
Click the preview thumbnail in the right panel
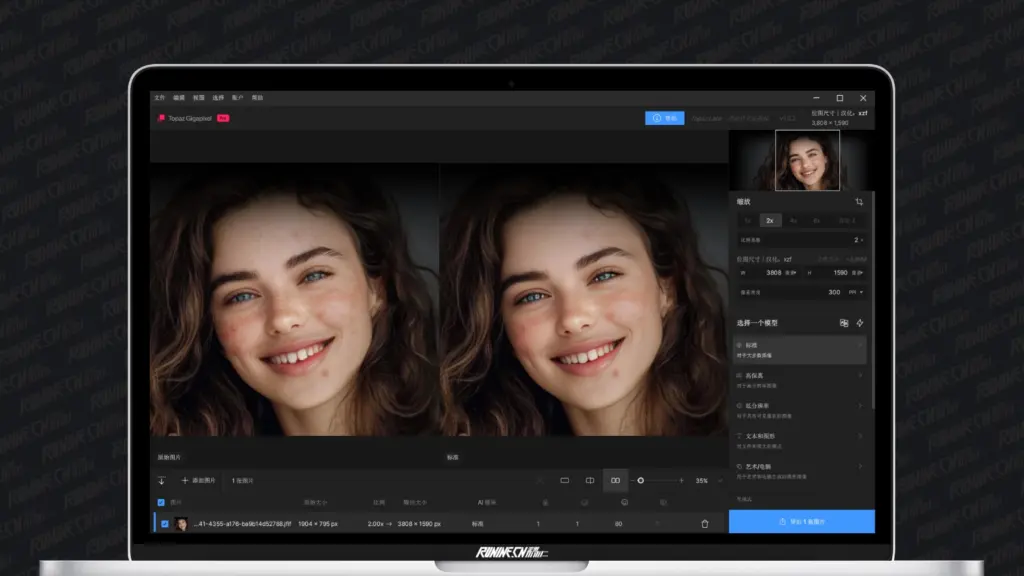point(805,158)
